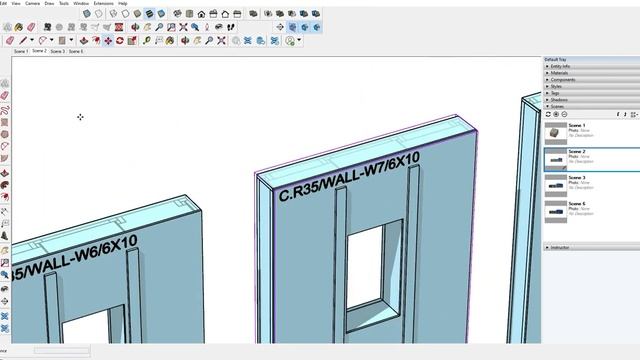Expand the Materials tray panel

[x=591, y=73]
